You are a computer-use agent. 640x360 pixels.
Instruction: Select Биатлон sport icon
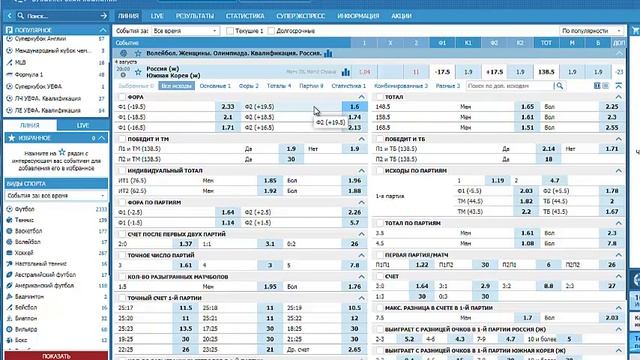[9, 318]
